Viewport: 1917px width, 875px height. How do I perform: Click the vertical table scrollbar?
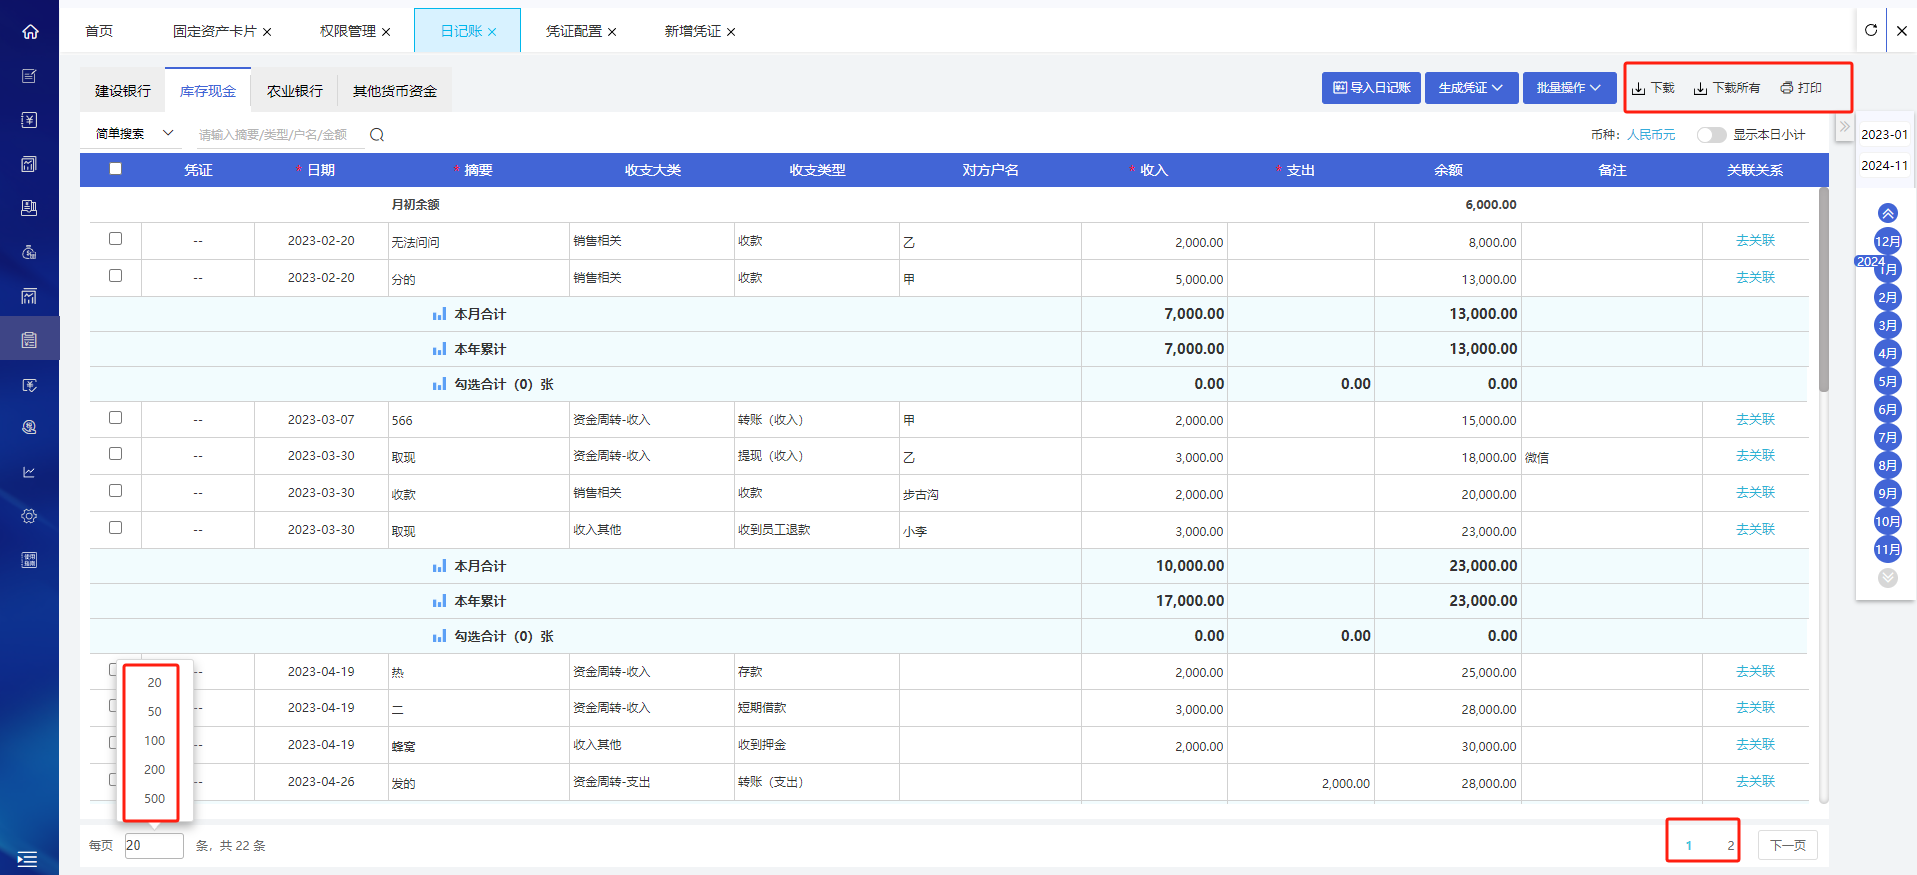[1824, 290]
